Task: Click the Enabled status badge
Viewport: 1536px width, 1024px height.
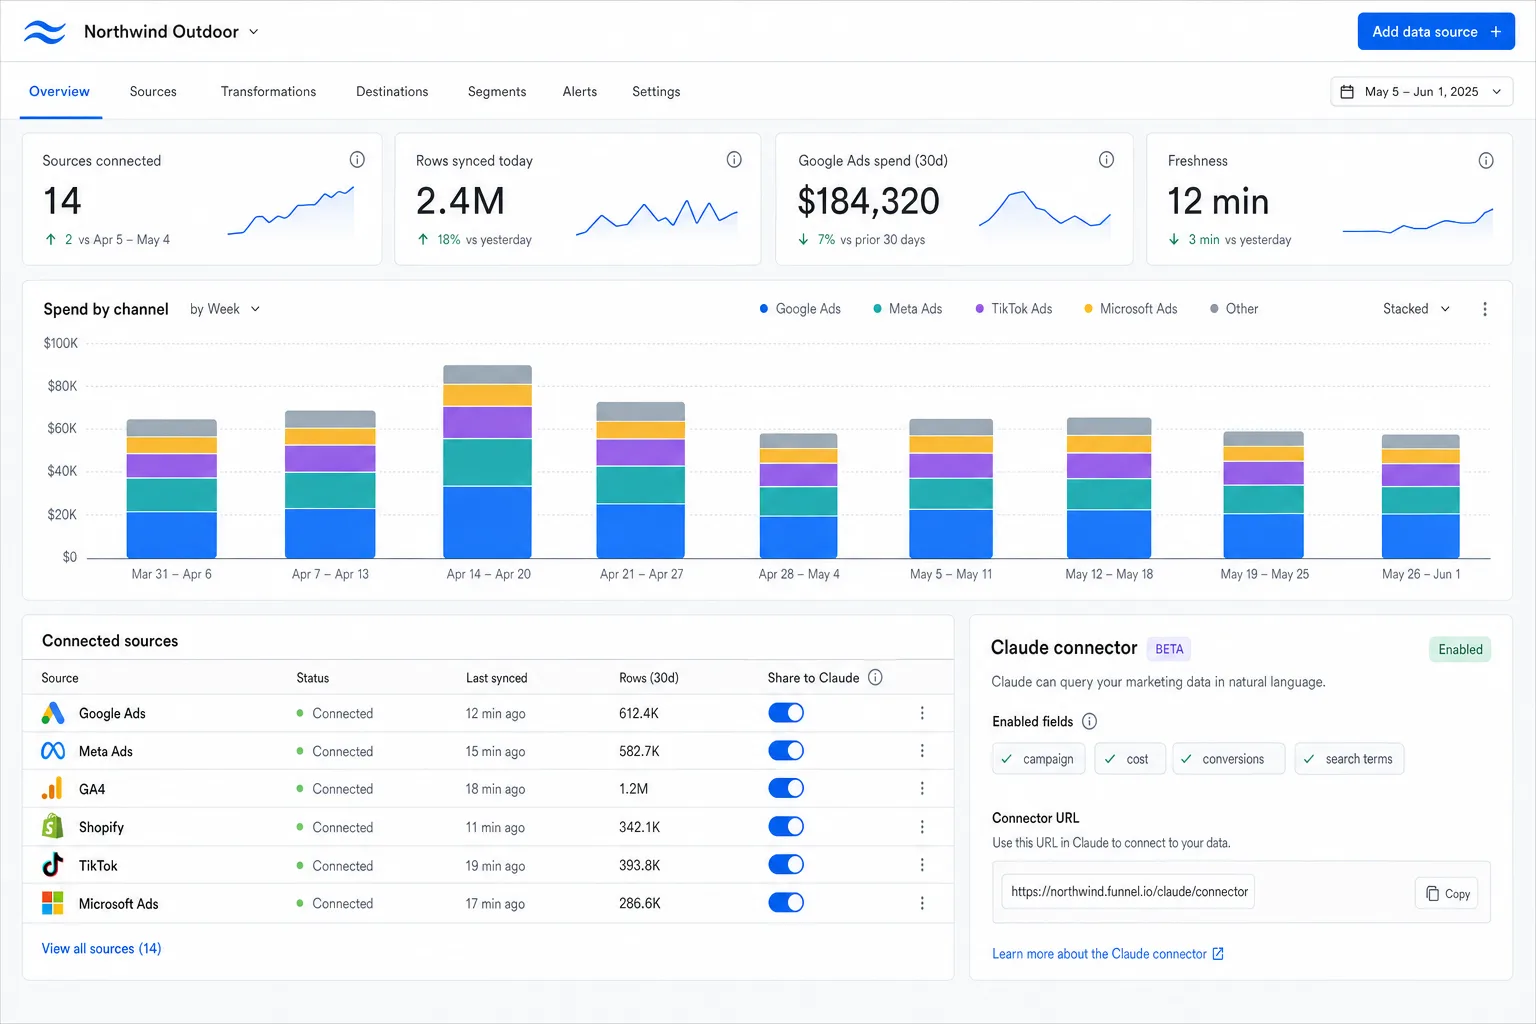Action: click(1460, 650)
